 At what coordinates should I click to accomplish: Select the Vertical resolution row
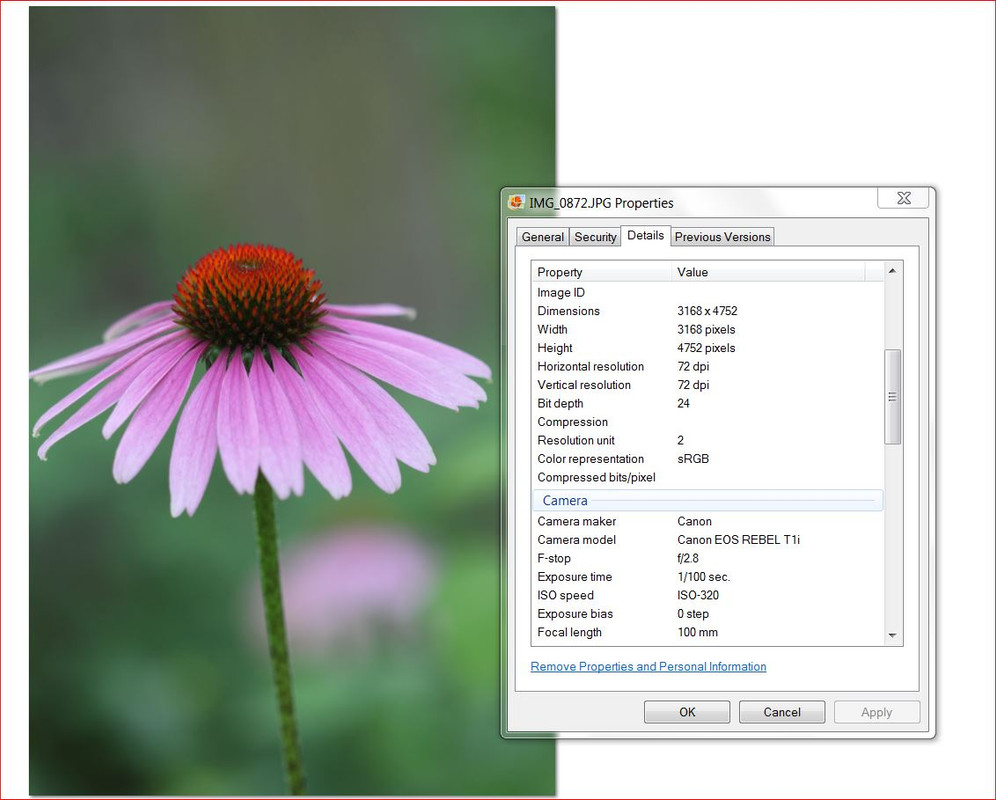pyautogui.click(x=707, y=385)
